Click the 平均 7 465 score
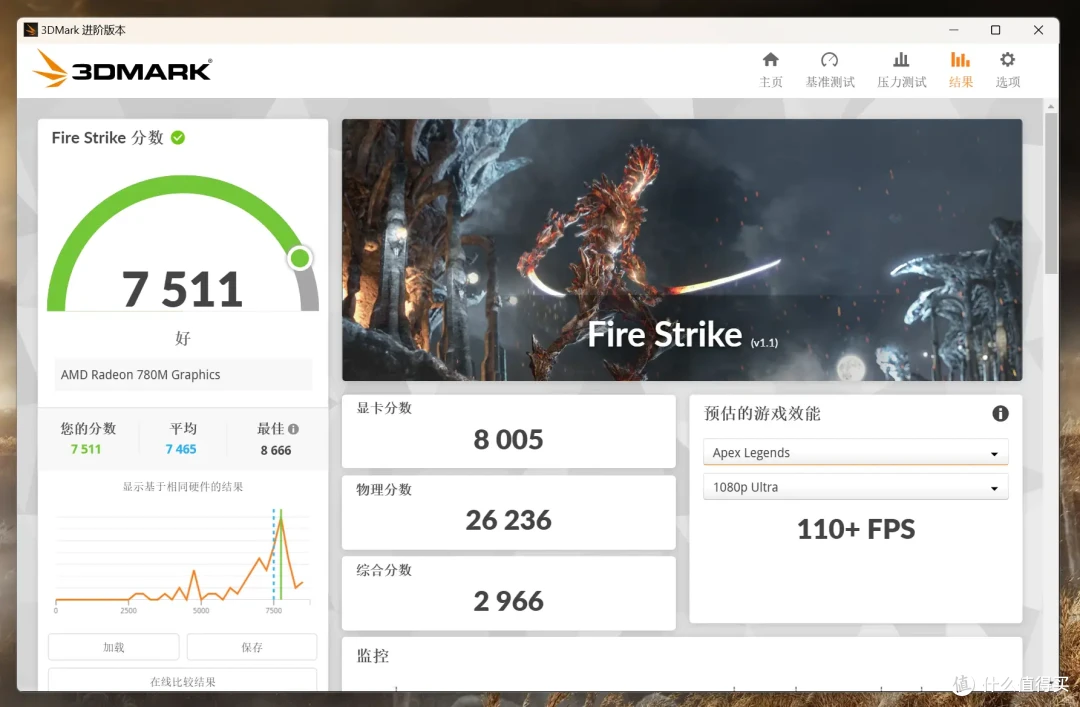 click(x=181, y=449)
